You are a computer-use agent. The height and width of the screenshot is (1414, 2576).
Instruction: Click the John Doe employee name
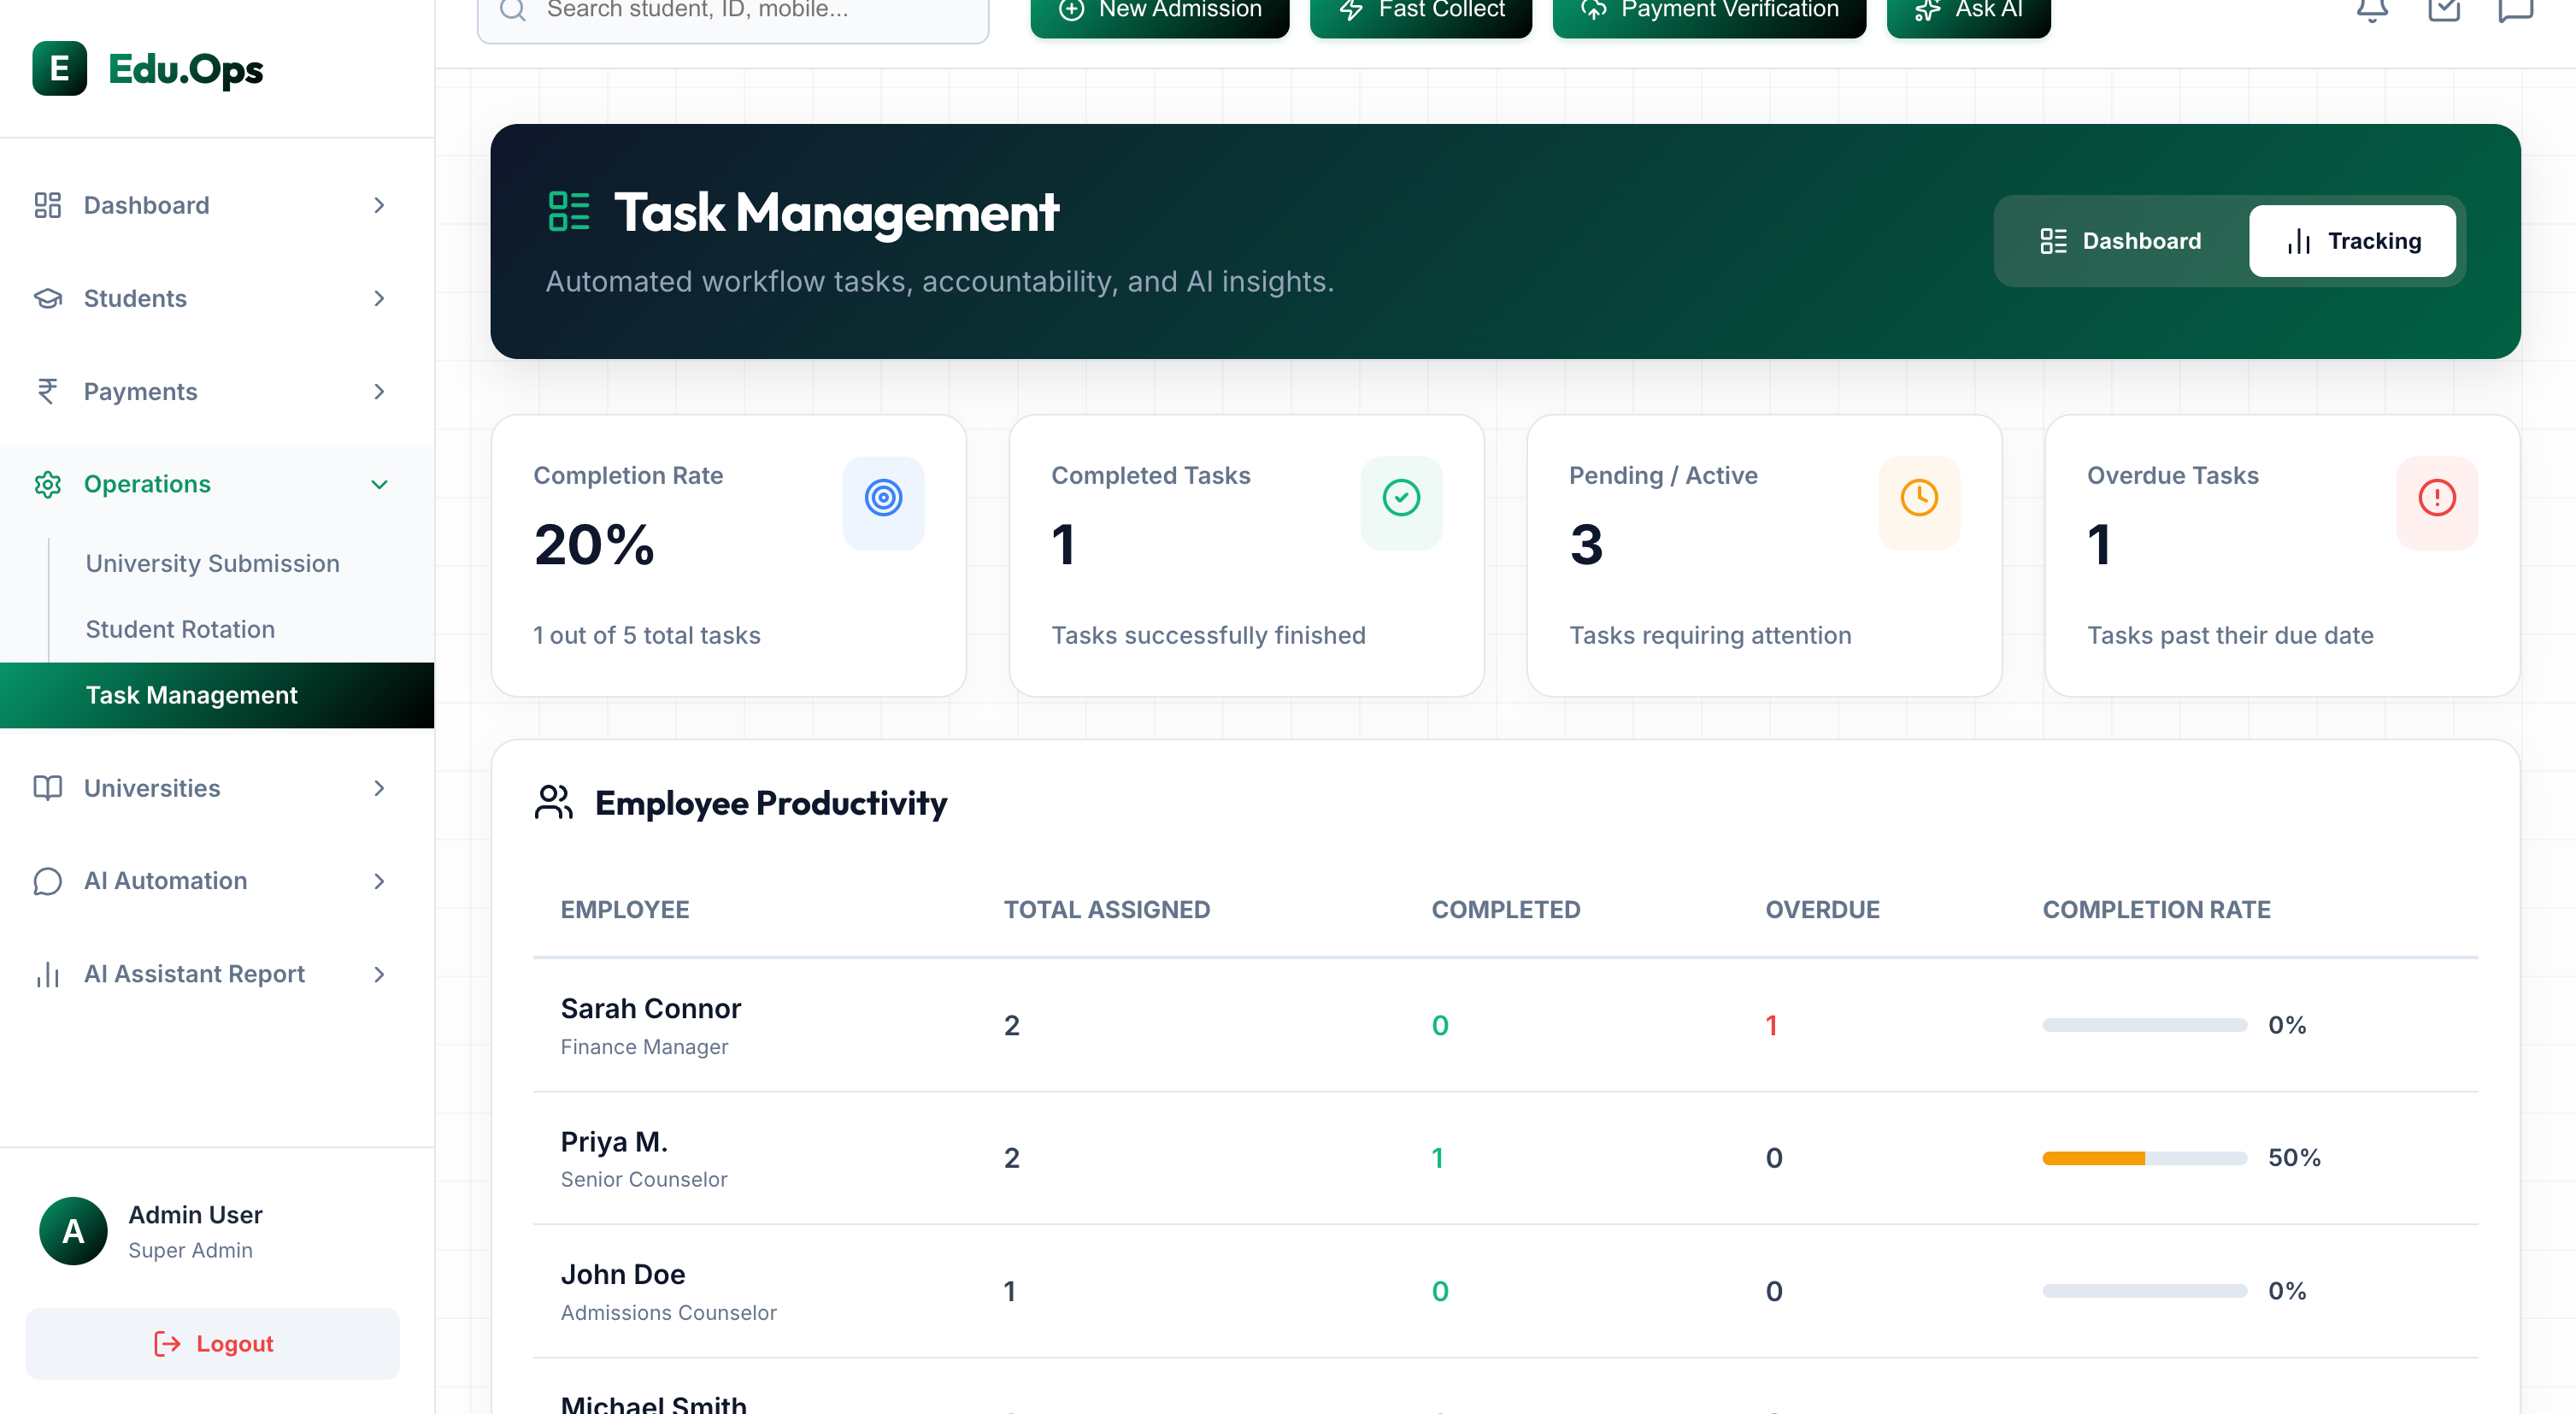tap(623, 1274)
